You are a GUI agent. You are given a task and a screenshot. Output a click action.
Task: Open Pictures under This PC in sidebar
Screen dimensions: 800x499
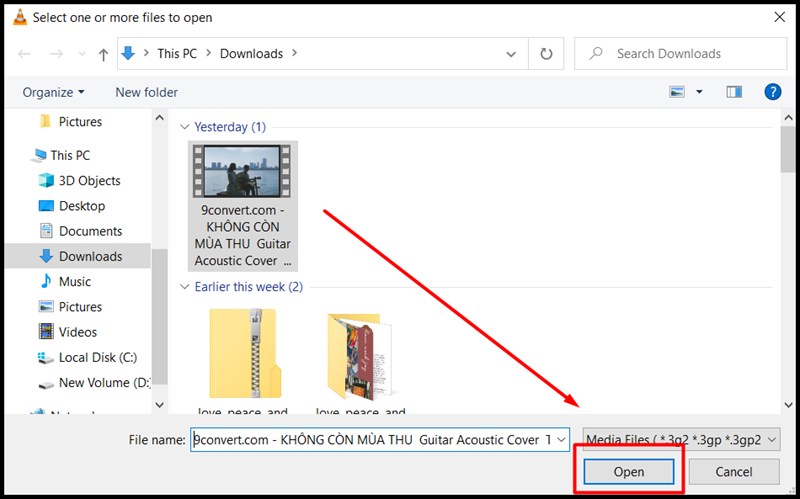pos(71,307)
